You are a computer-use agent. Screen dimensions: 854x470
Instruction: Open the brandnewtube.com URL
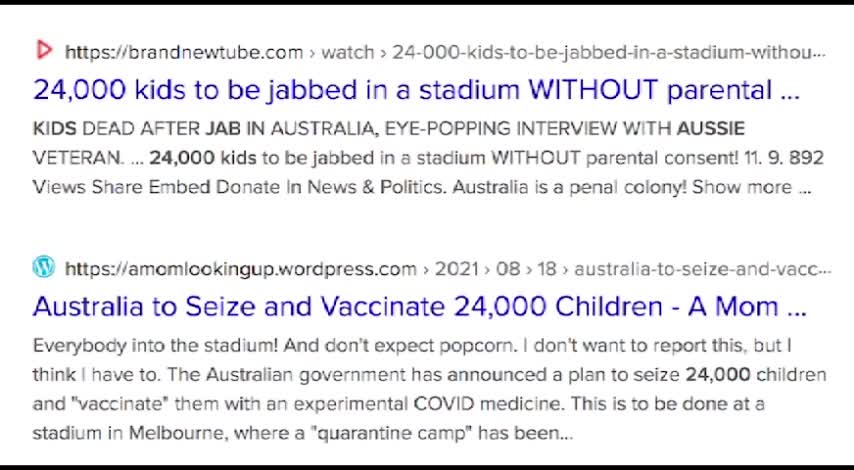point(184,52)
